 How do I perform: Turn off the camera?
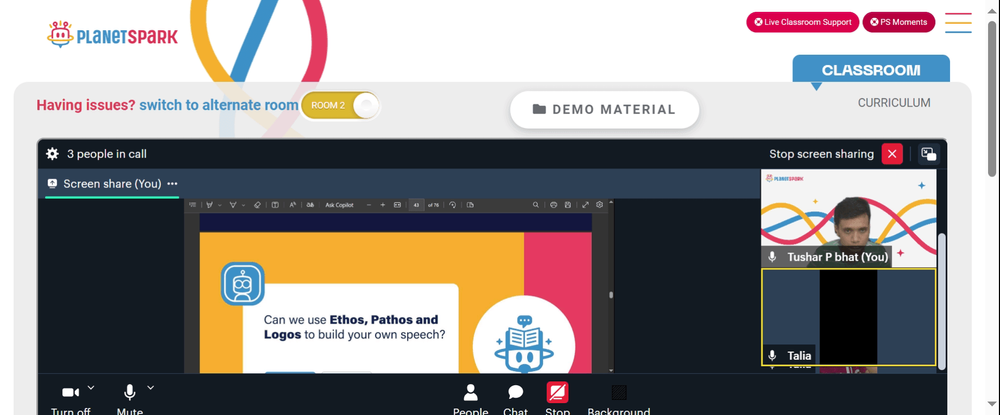pyautogui.click(x=70, y=391)
